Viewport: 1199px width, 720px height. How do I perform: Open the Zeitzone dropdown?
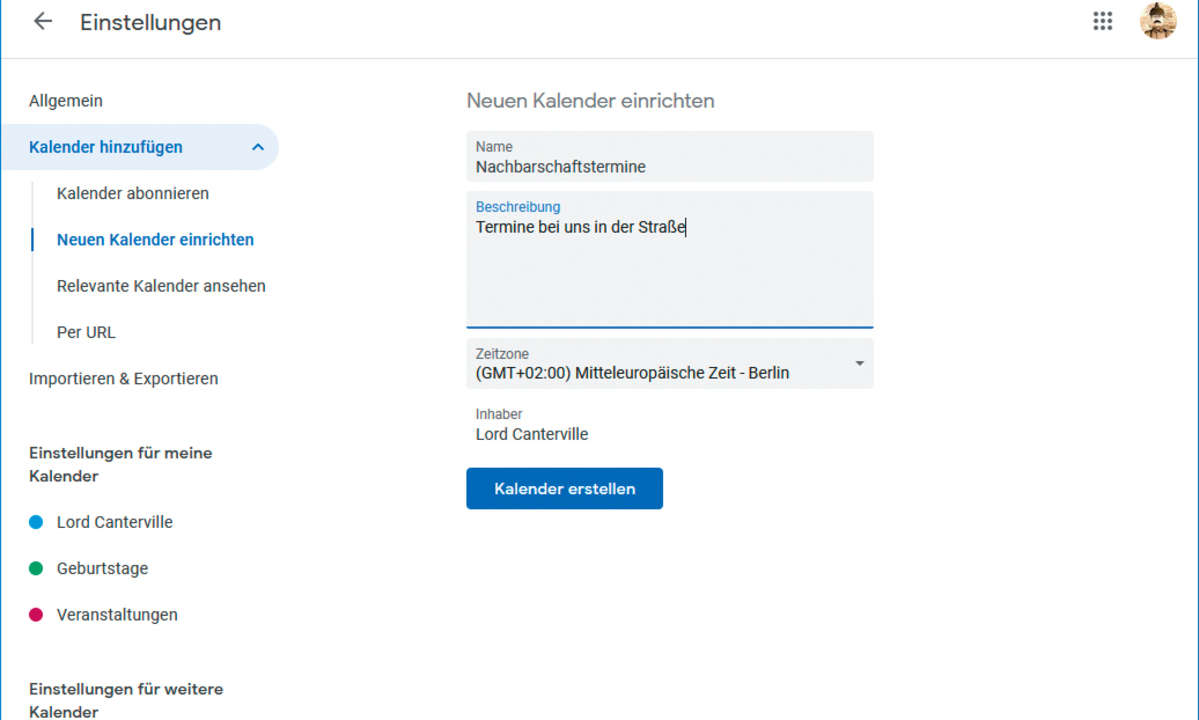670,364
